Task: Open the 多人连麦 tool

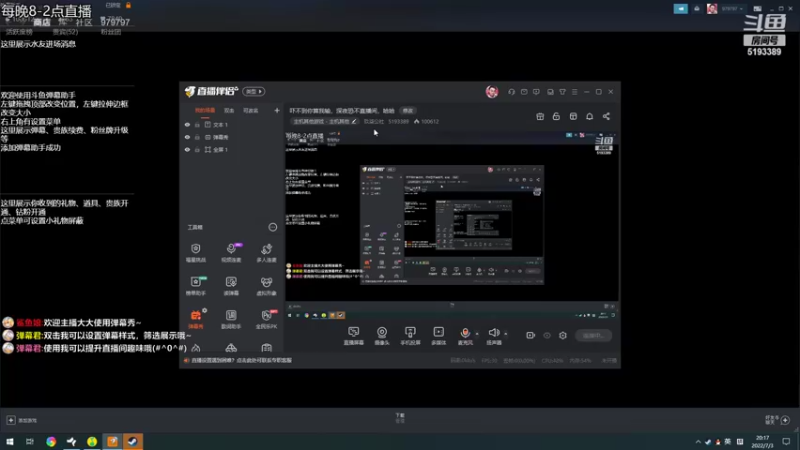Action: (x=266, y=253)
